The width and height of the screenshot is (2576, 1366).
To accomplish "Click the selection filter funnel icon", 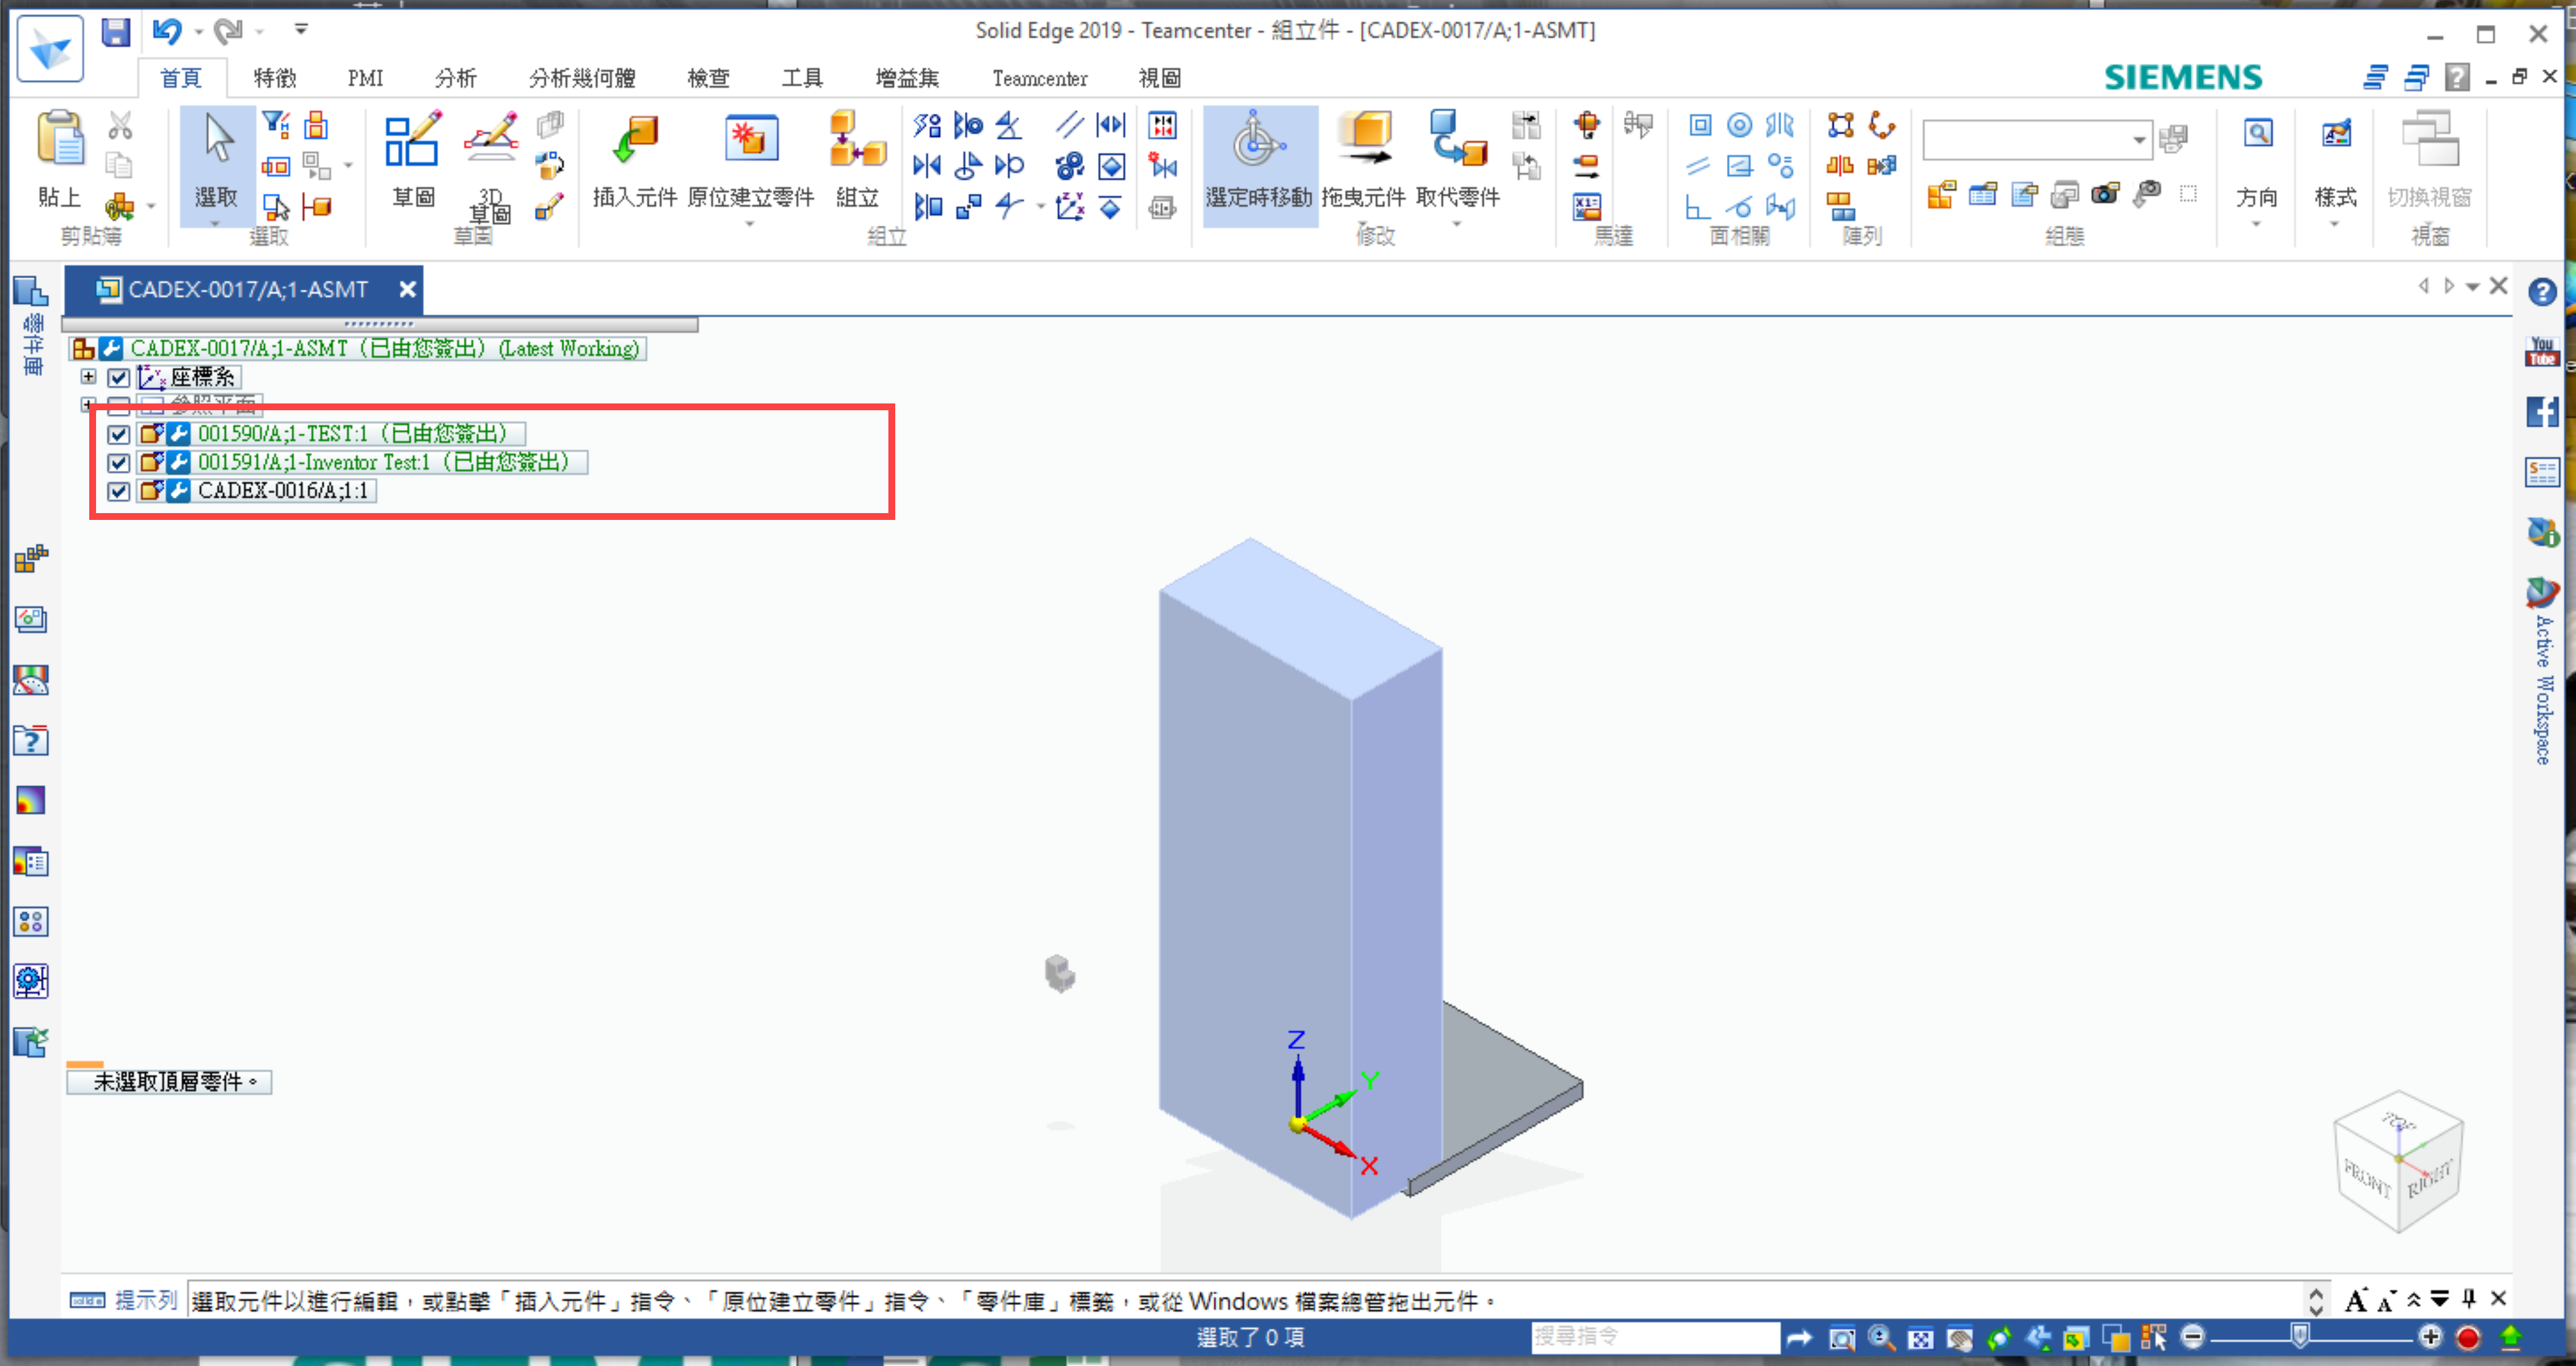I will coord(275,125).
